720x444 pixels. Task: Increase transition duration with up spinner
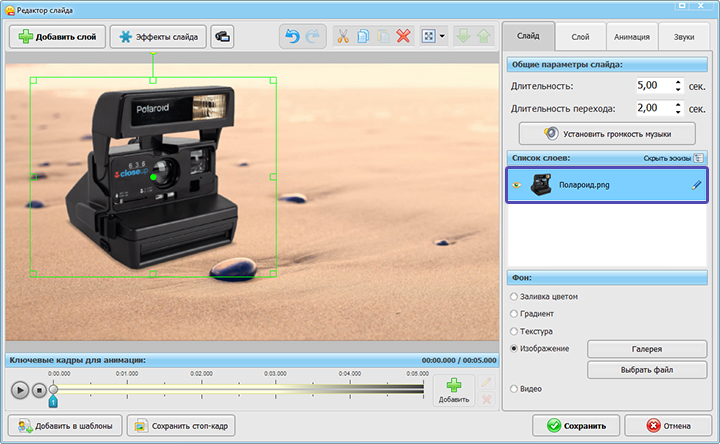tap(678, 104)
